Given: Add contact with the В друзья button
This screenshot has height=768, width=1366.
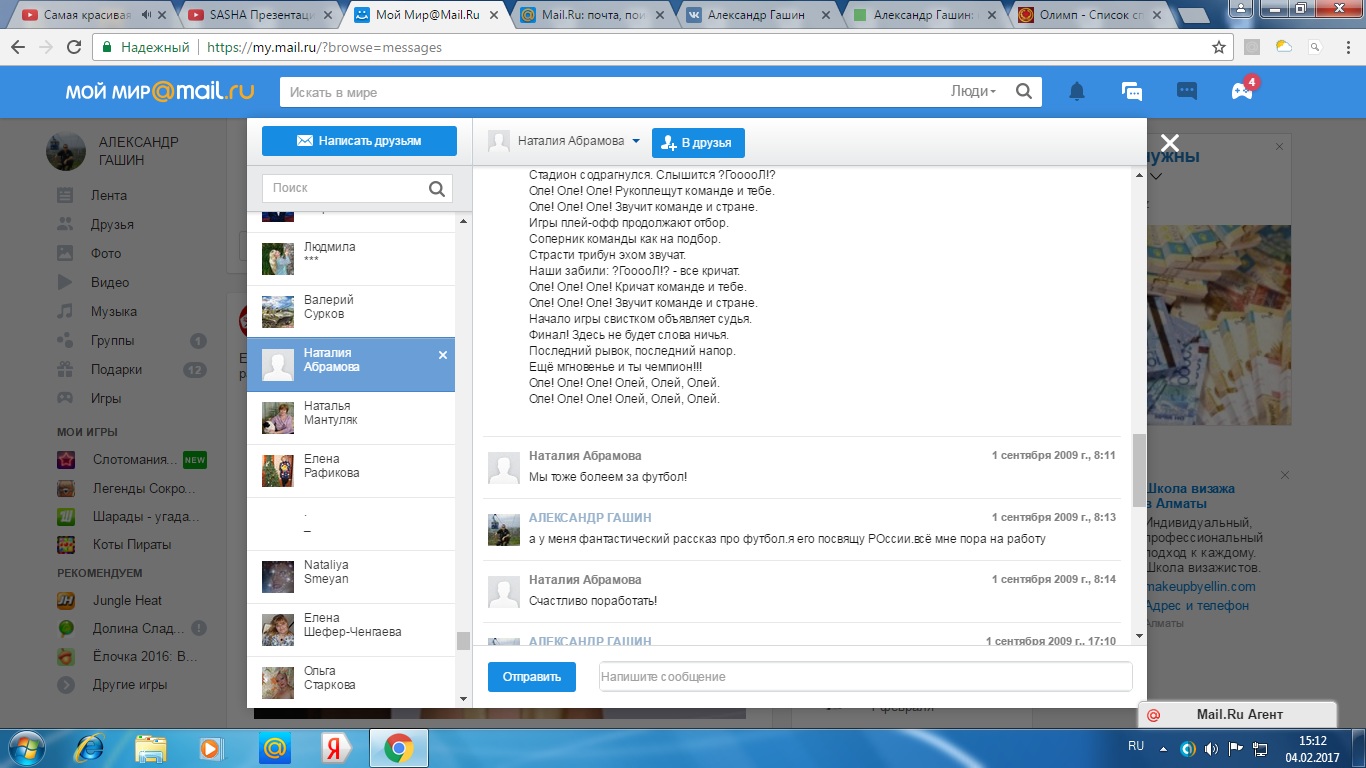Looking at the screenshot, I should [698, 143].
